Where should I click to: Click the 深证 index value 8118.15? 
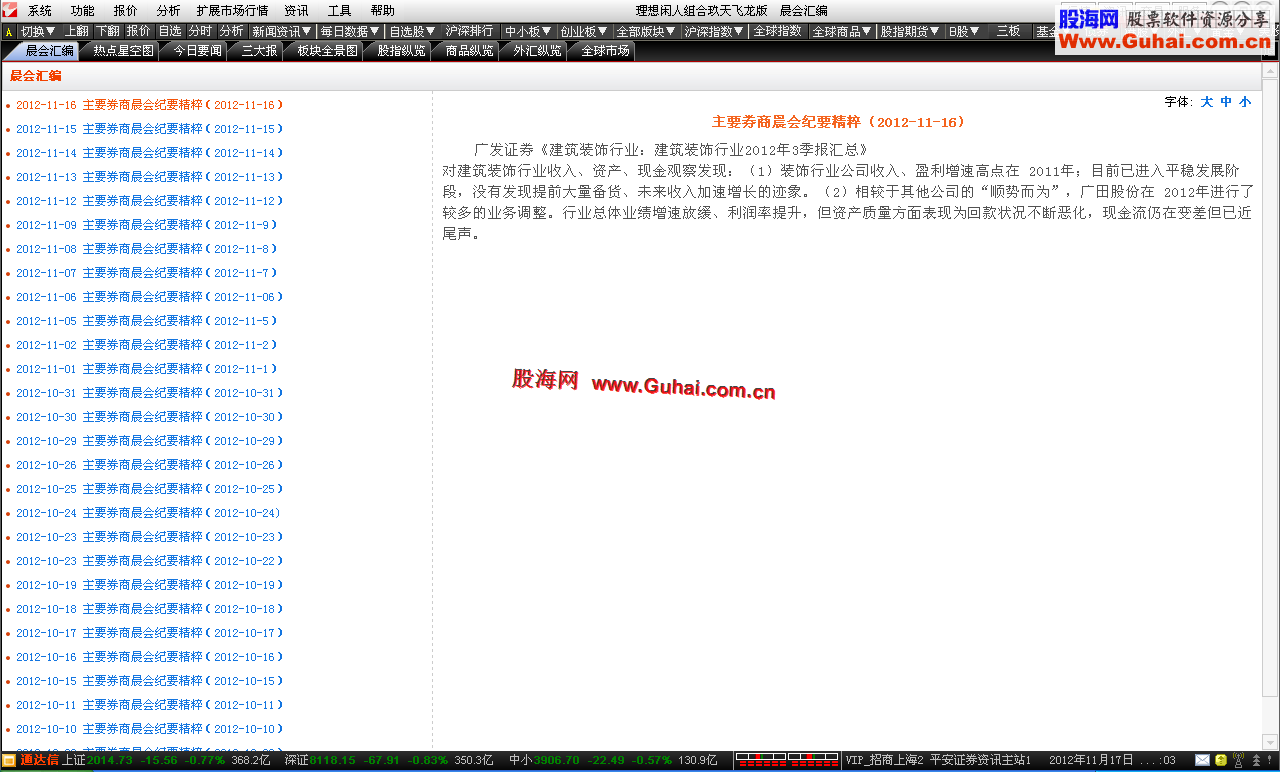click(x=332, y=760)
